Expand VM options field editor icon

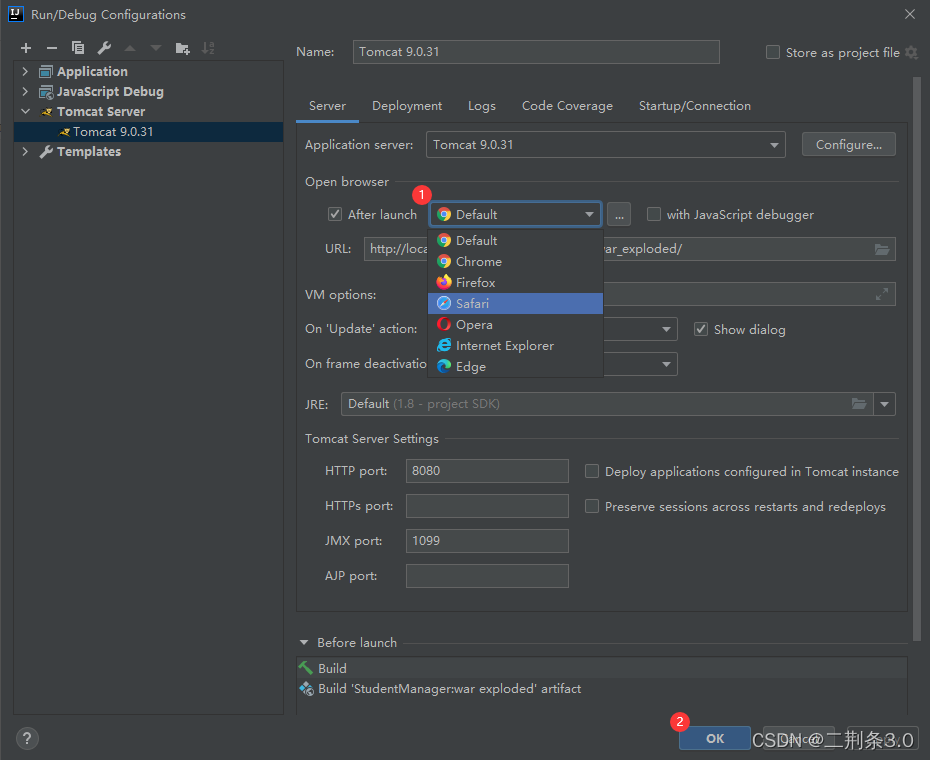point(882,294)
